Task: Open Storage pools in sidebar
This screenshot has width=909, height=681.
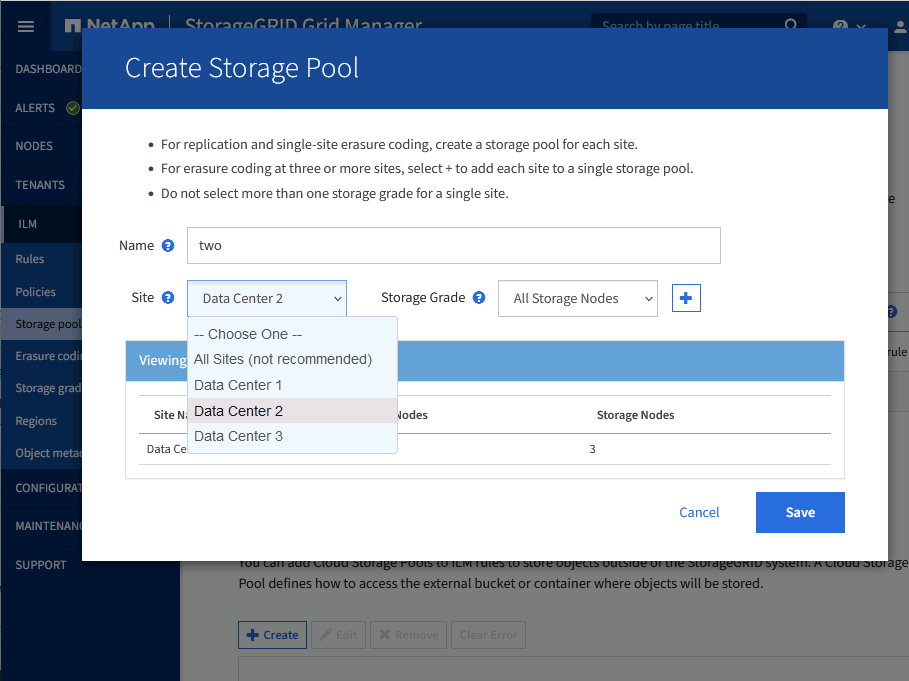Action: click(42, 324)
